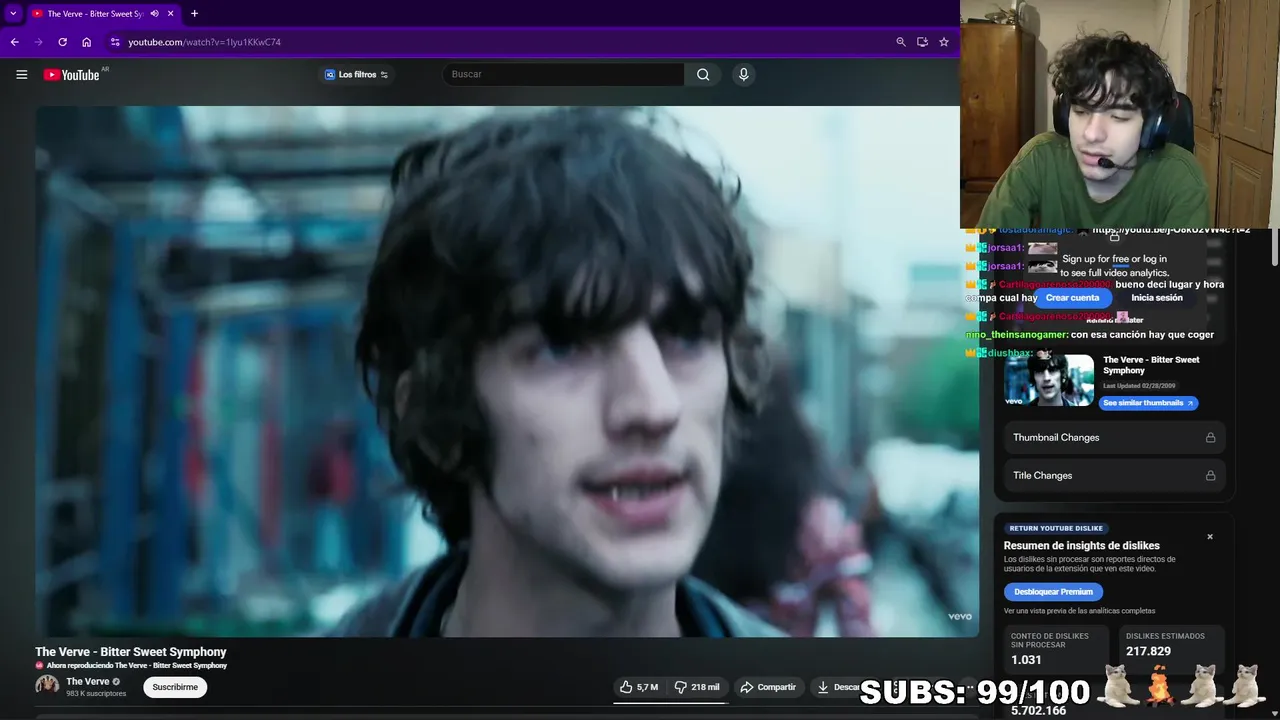This screenshot has height=720, width=1280.
Task: Click the estimated dislikes value 217.829
Action: [1148, 651]
